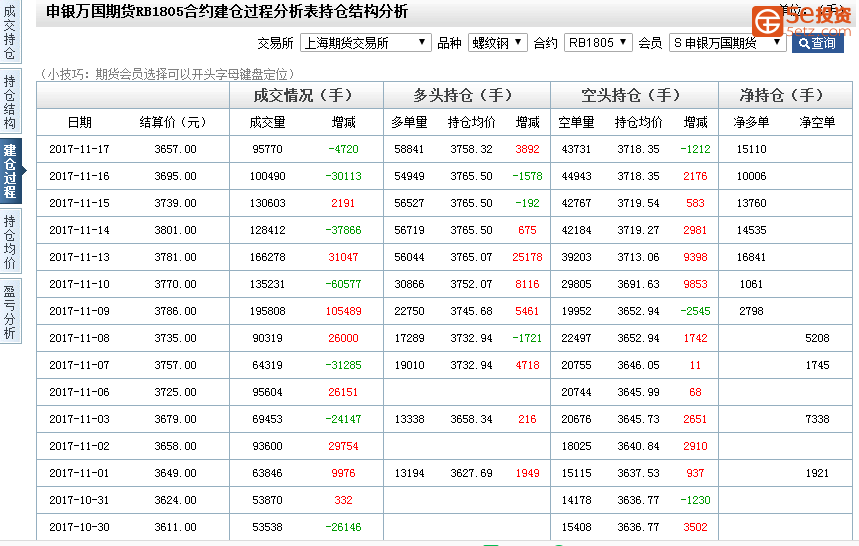Open the 交易所 exchange dropdown
This screenshot has width=859, height=546.
coord(365,43)
